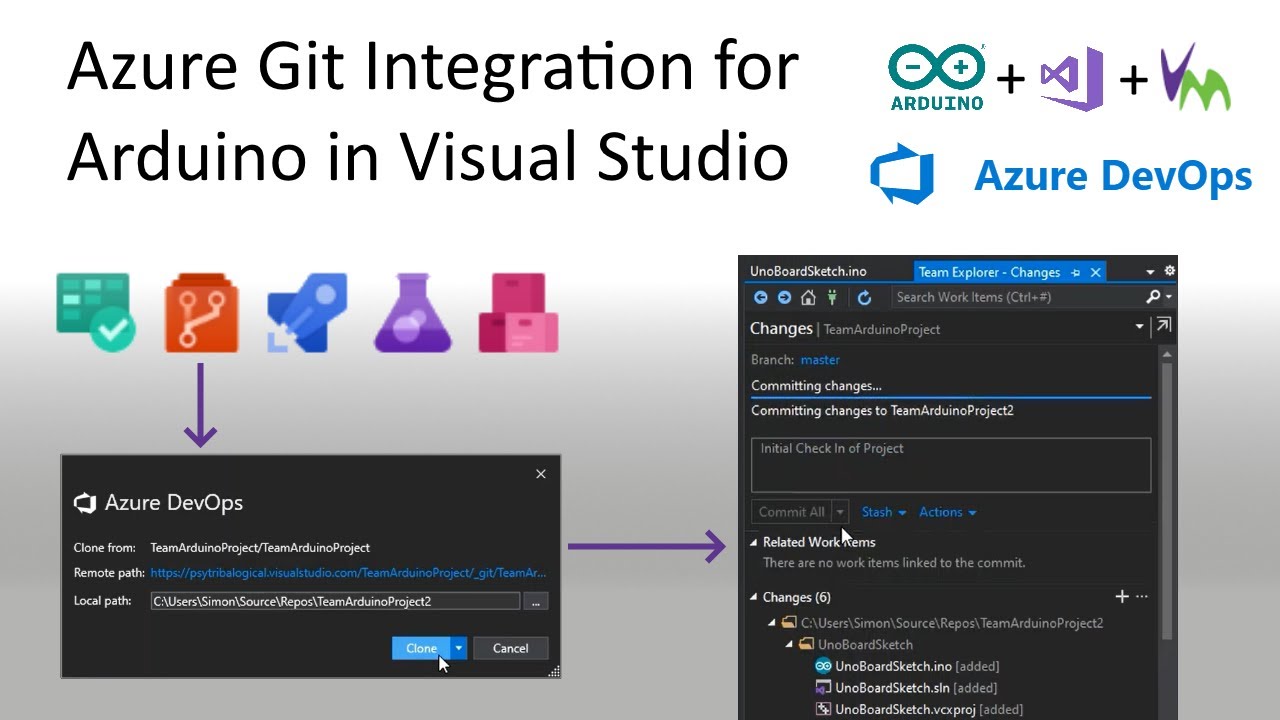Collapse the Changes (6) section
The width and height of the screenshot is (1280, 720).
(753, 597)
